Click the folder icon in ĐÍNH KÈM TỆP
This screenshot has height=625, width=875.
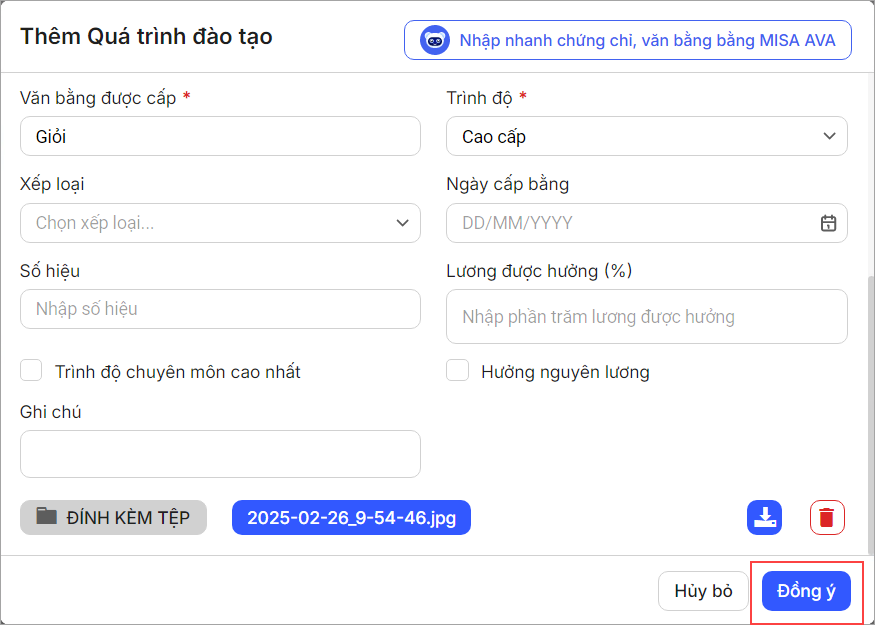point(47,516)
